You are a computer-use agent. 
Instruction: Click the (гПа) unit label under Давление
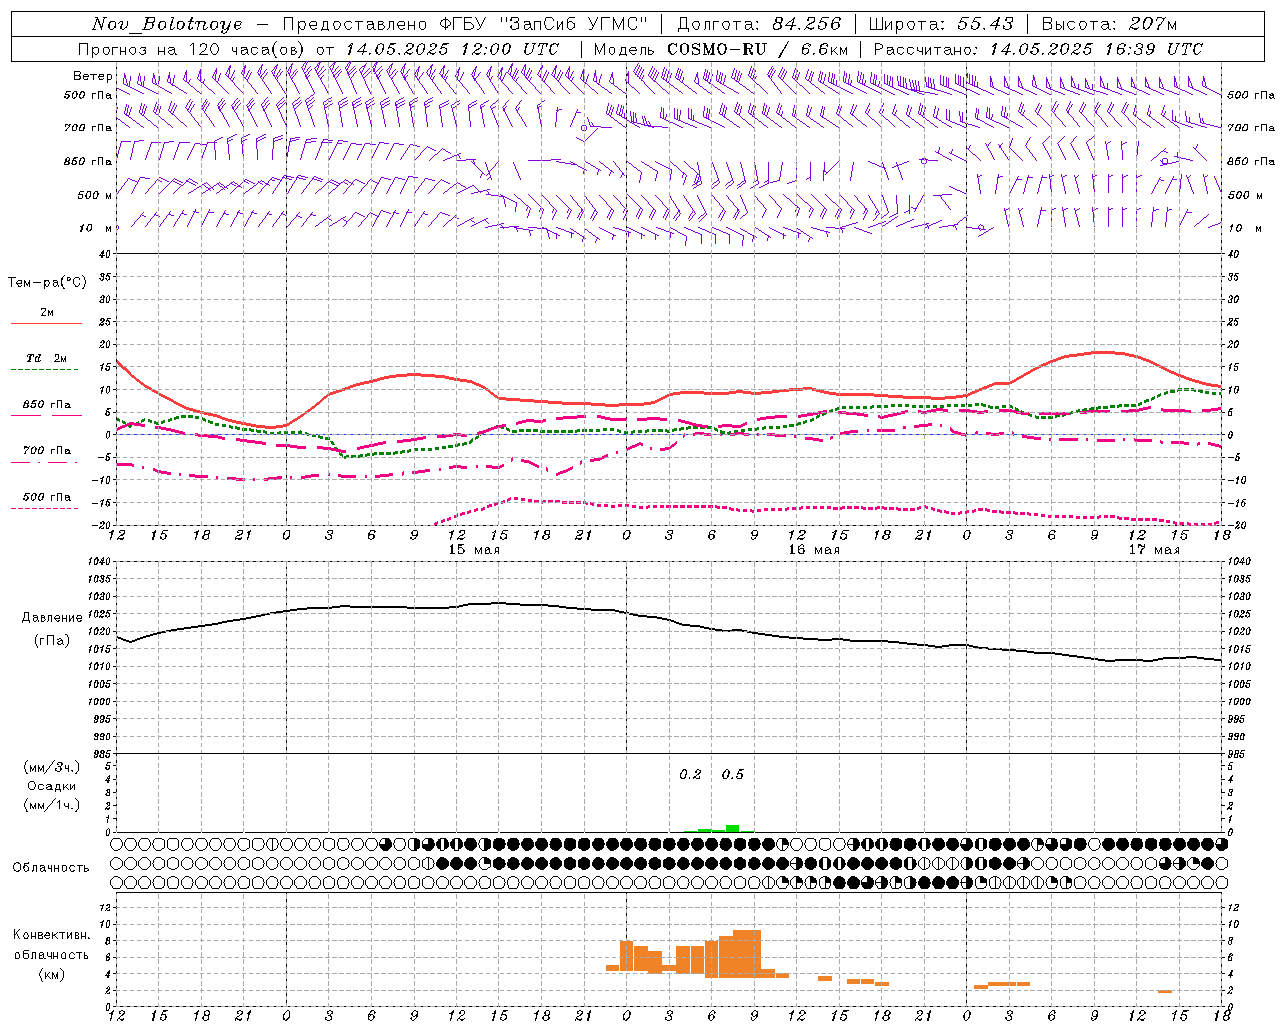pyautogui.click(x=52, y=641)
